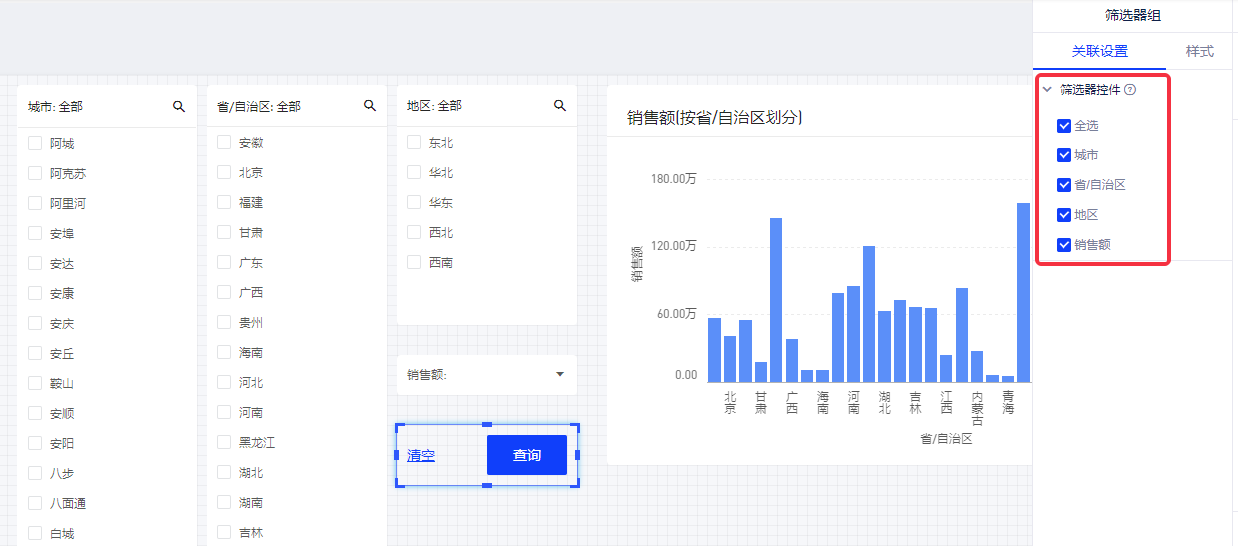The image size is (1238, 546).
Task: Click the search icon in 省/自治区 filter
Action: (x=369, y=106)
